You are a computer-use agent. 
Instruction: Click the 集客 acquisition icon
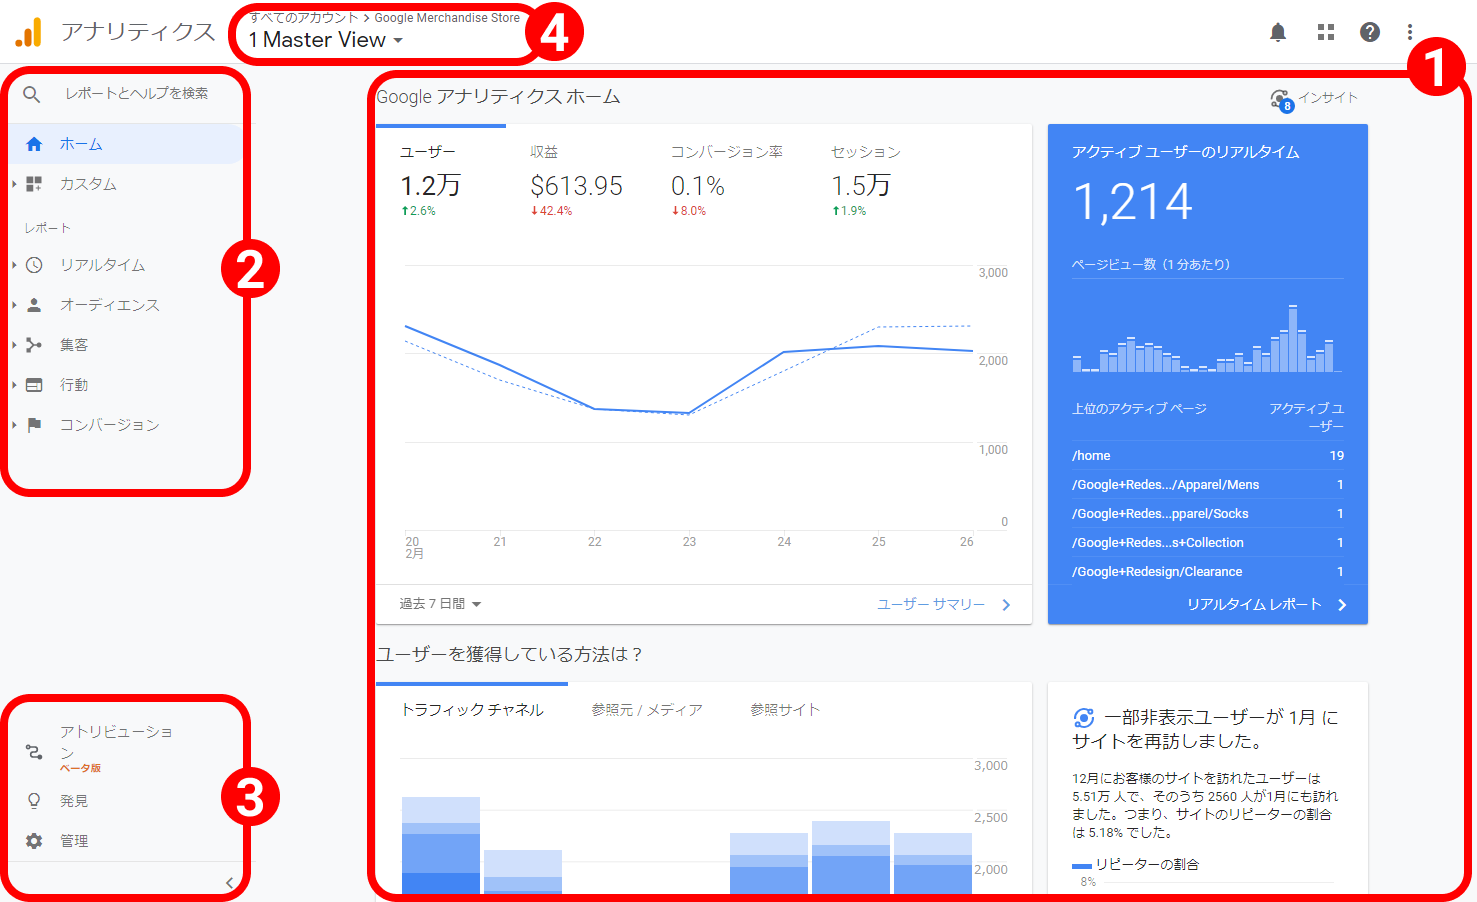(34, 345)
